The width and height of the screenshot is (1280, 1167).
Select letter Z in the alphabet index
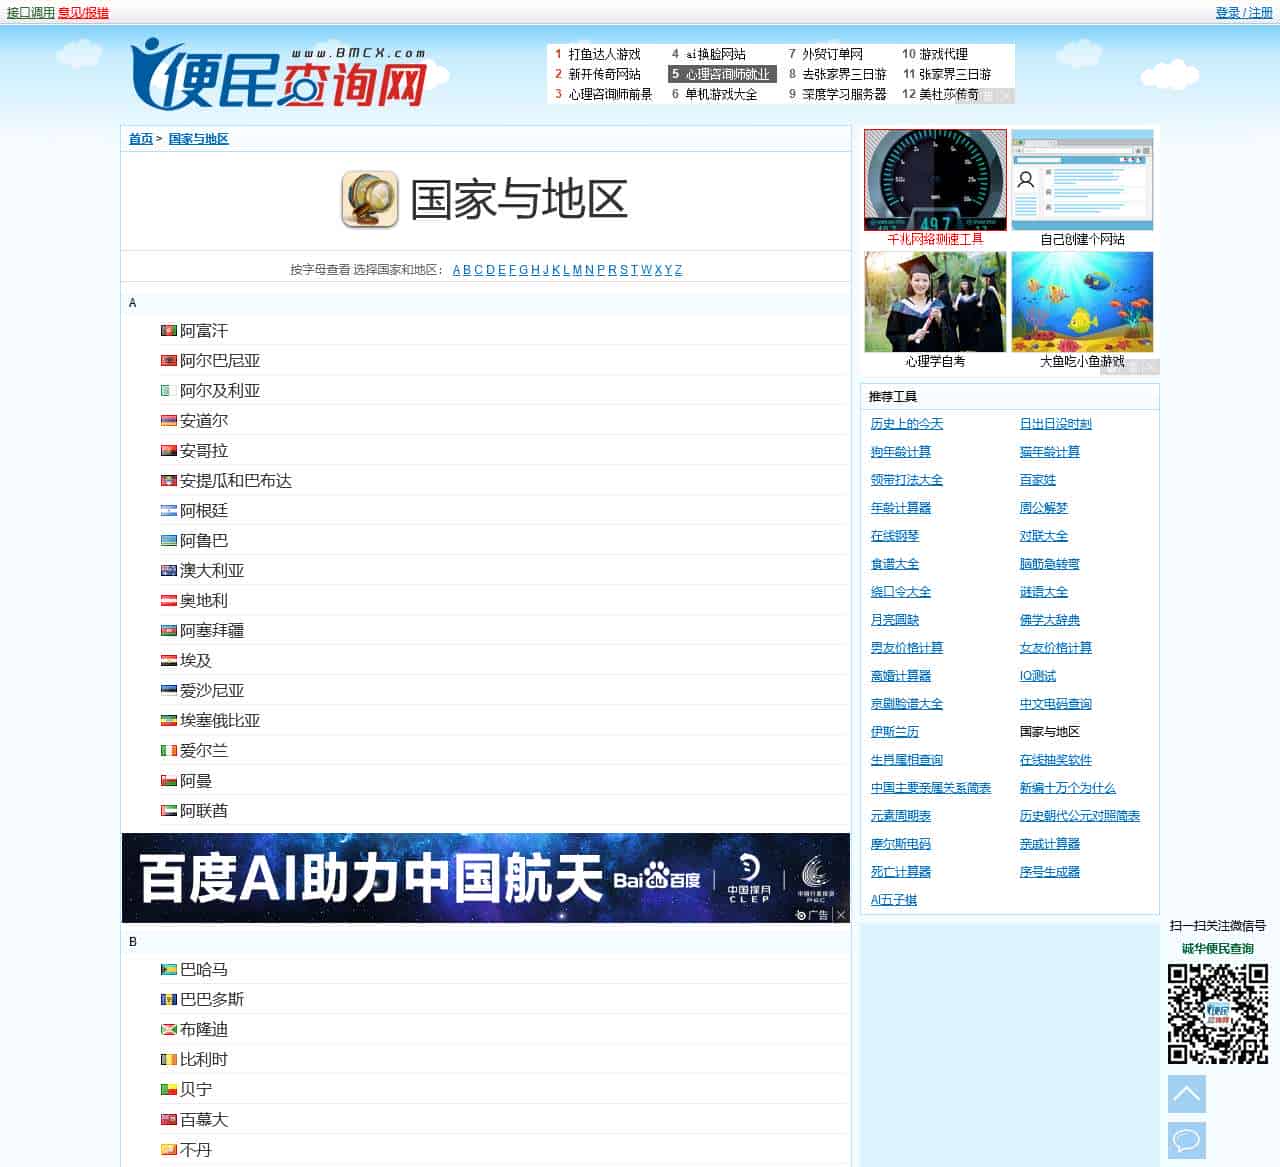678,269
